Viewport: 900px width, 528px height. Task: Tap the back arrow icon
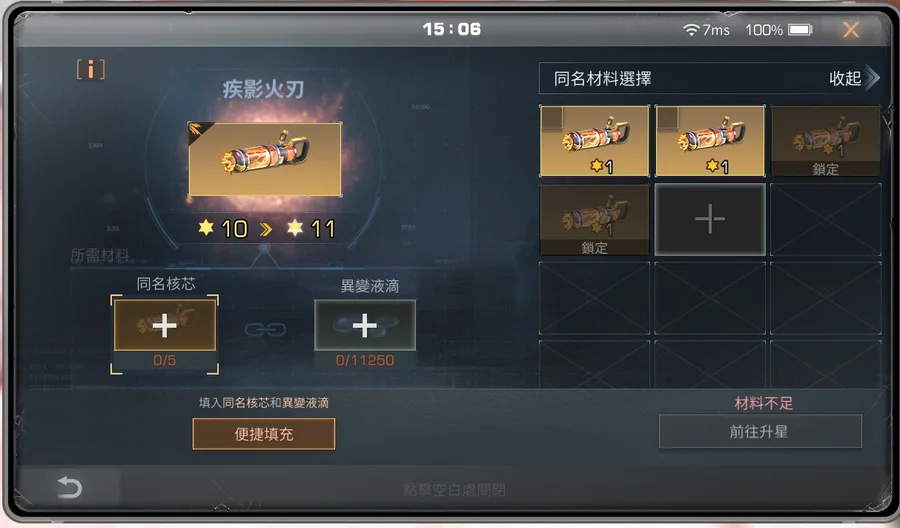click(69, 487)
